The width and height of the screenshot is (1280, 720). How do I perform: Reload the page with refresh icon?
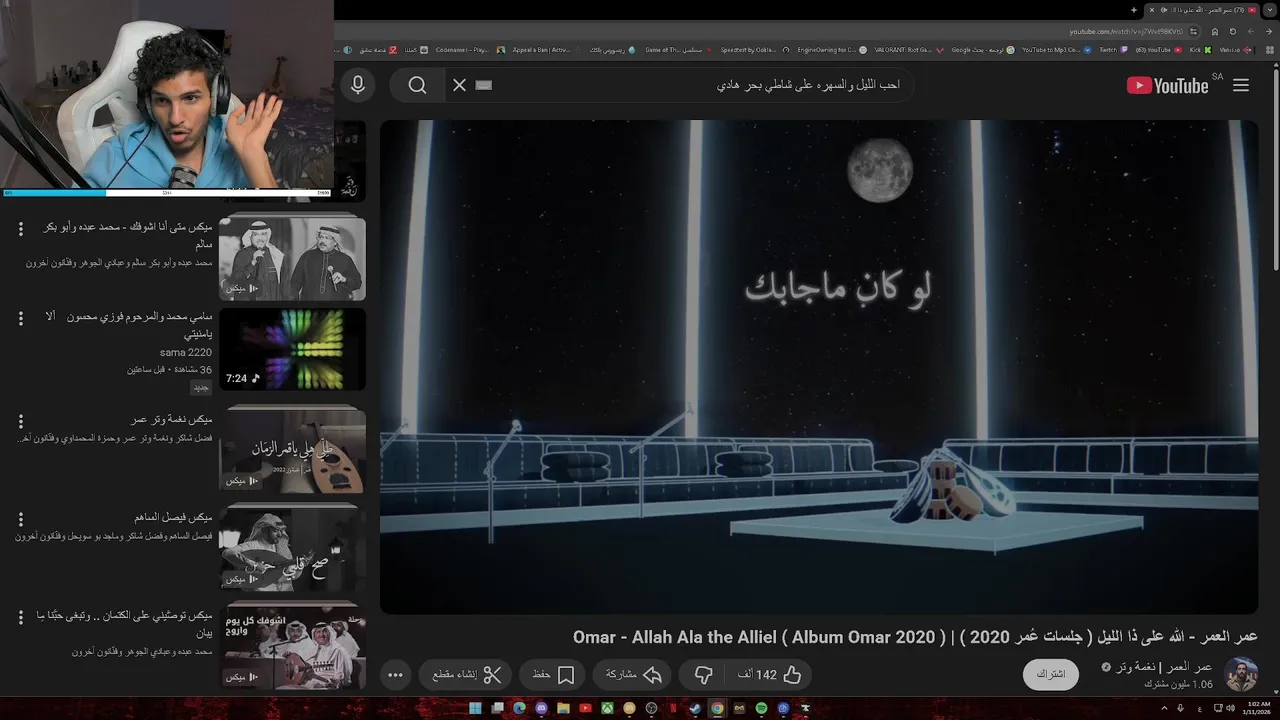tap(1232, 31)
